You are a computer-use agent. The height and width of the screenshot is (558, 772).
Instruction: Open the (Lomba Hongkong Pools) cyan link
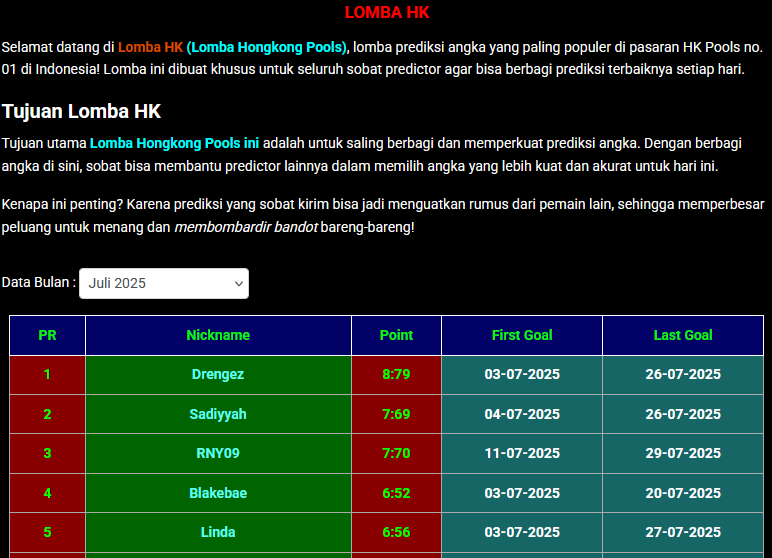[x=267, y=47]
